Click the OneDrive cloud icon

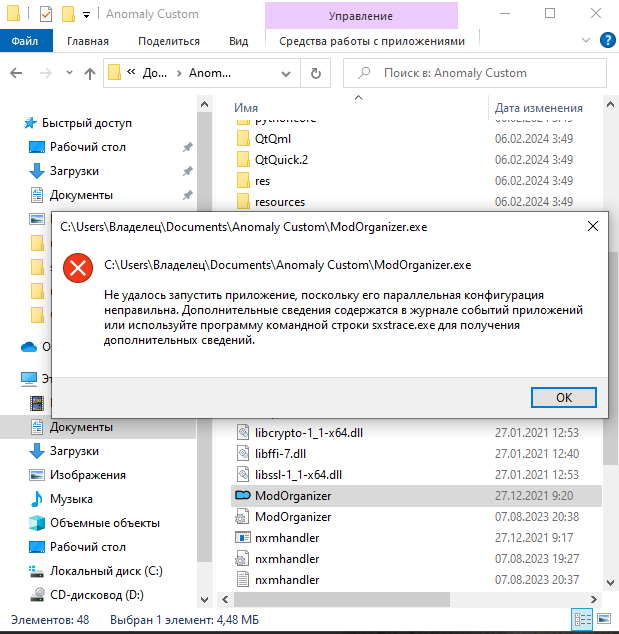[x=29, y=347]
